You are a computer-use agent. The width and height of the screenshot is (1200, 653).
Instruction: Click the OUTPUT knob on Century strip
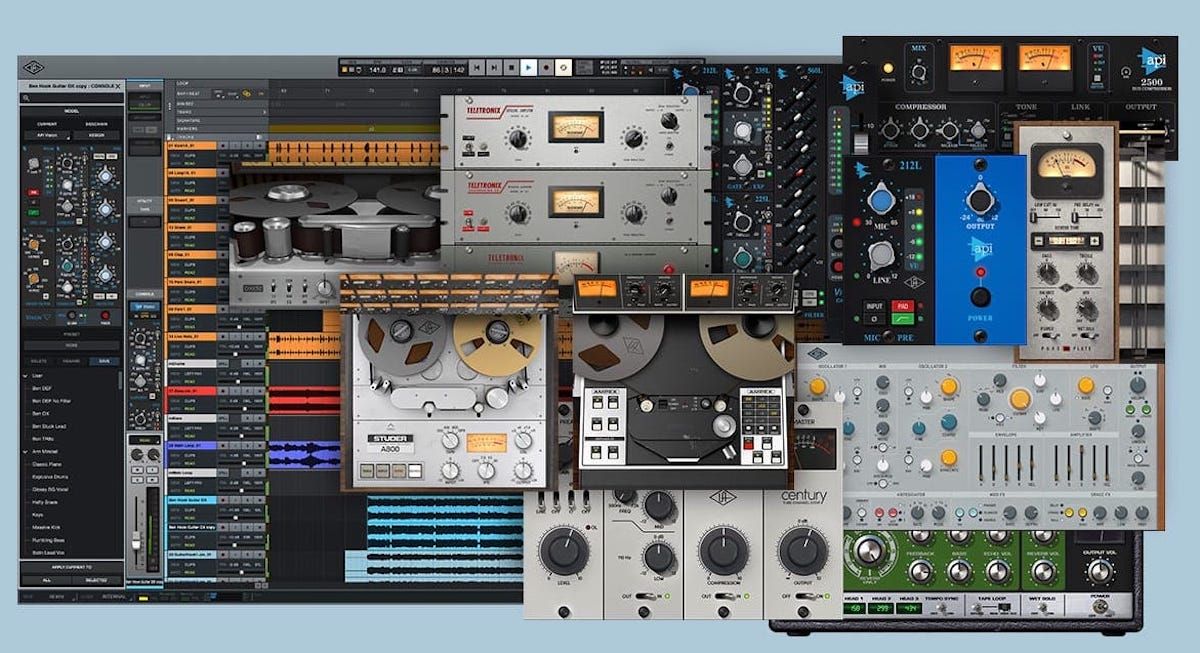[x=803, y=551]
